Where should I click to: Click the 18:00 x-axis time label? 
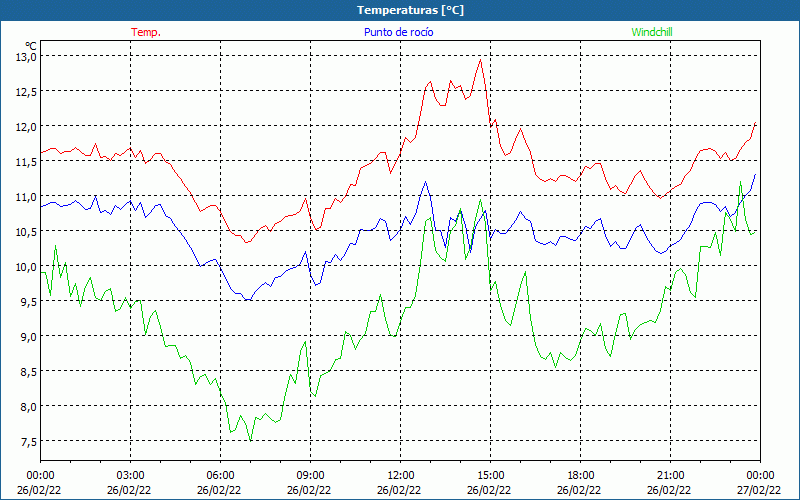pyautogui.click(x=580, y=476)
